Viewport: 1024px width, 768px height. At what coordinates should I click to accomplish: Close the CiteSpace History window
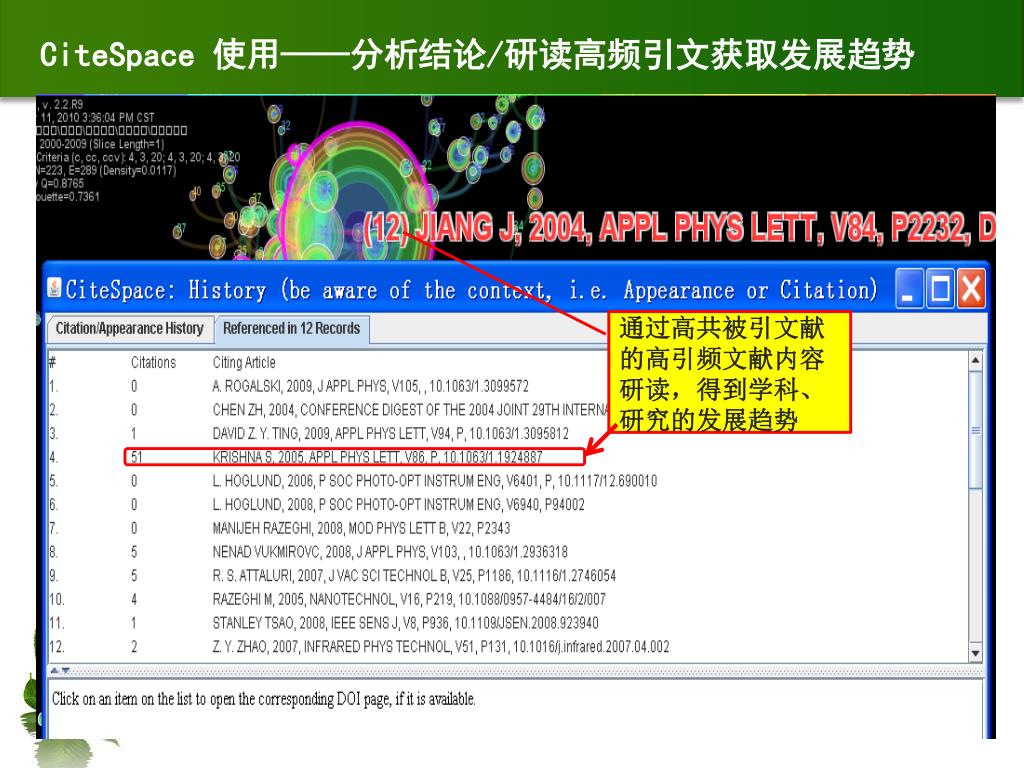972,289
